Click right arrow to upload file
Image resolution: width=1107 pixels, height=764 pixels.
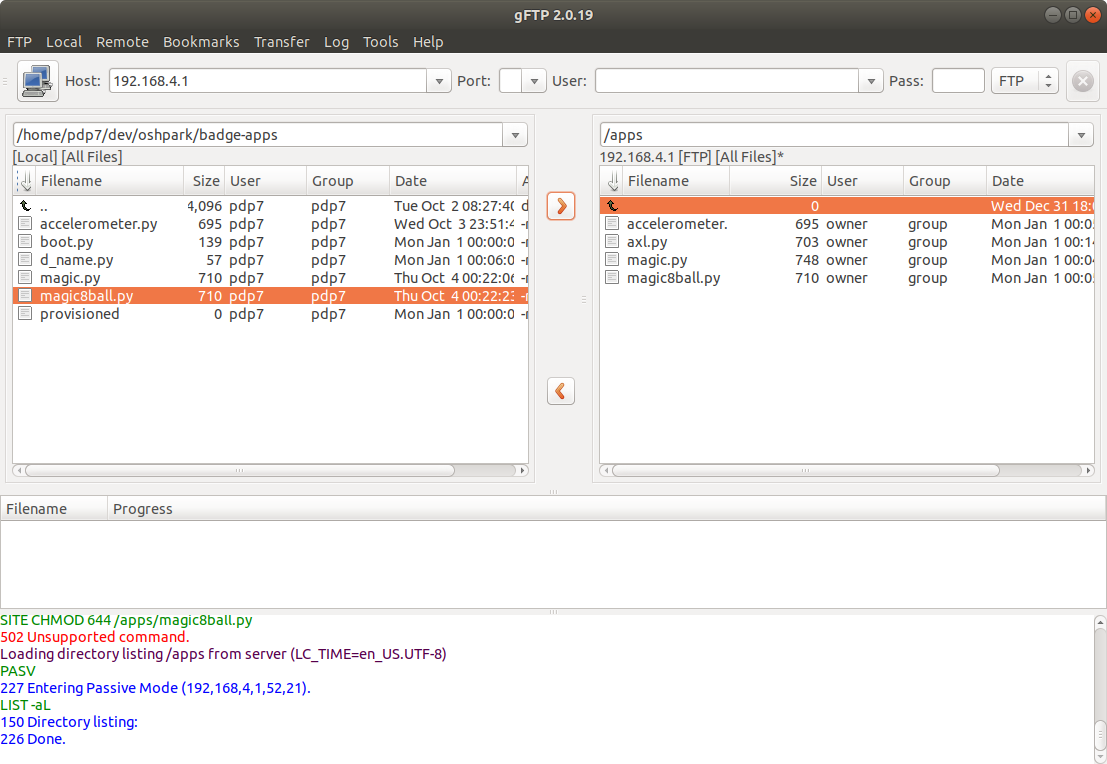coord(561,206)
